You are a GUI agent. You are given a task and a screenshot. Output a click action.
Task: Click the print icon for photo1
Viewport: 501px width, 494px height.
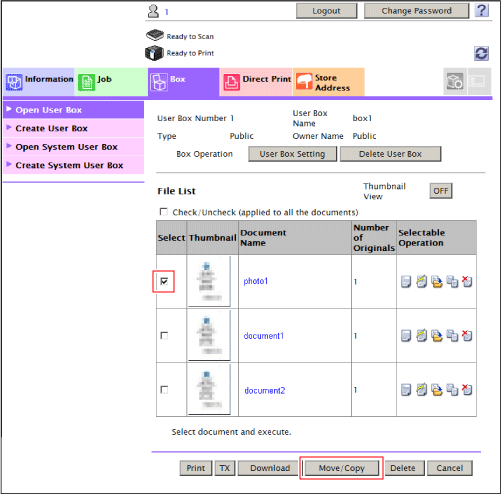click(406, 282)
